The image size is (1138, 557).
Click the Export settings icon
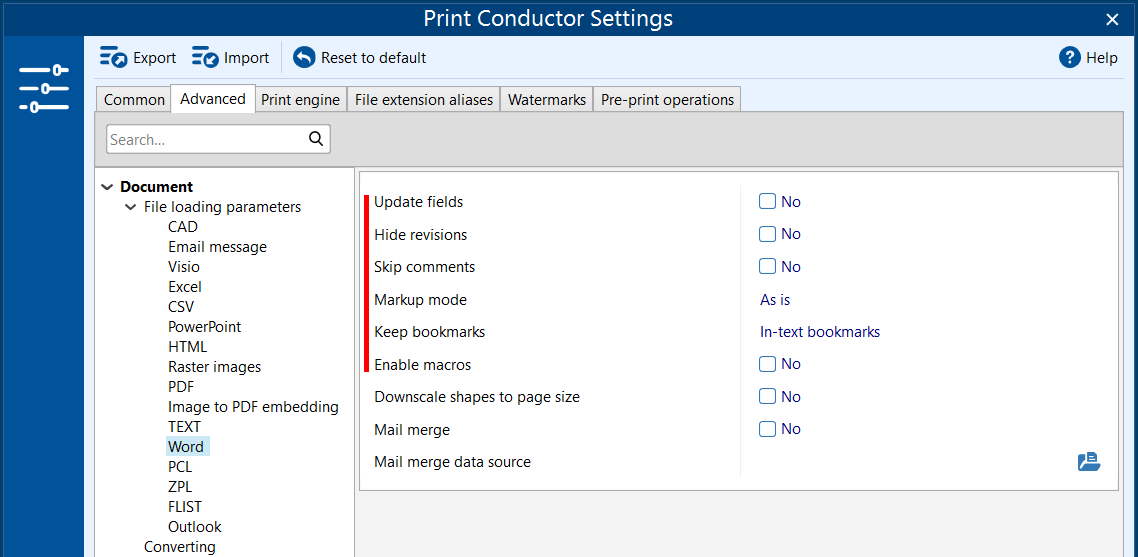[x=113, y=58]
